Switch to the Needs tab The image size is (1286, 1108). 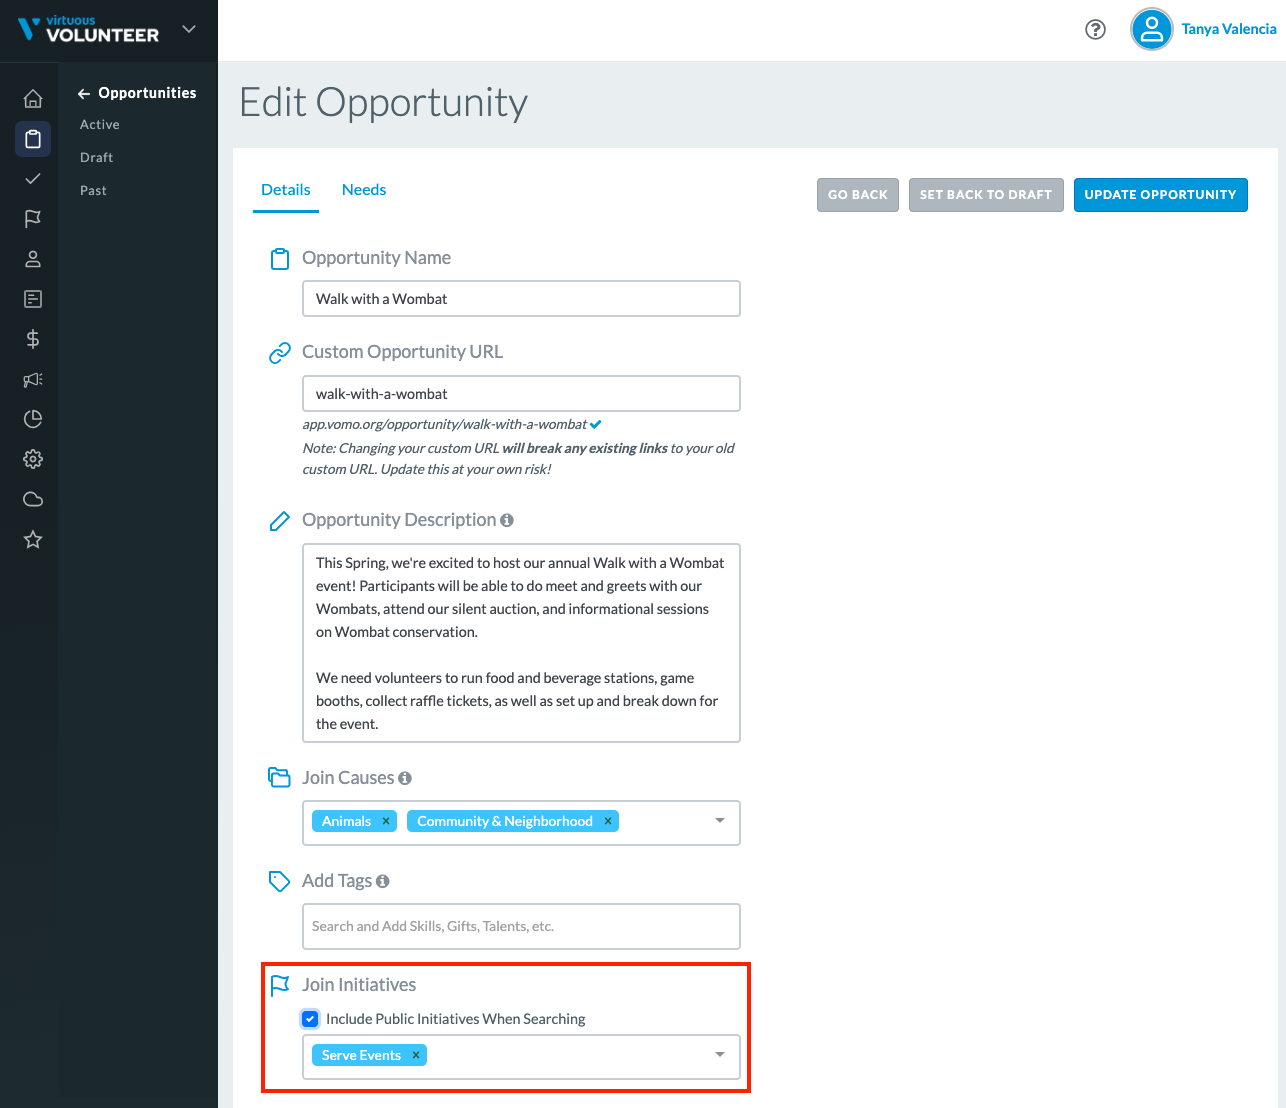(x=364, y=190)
